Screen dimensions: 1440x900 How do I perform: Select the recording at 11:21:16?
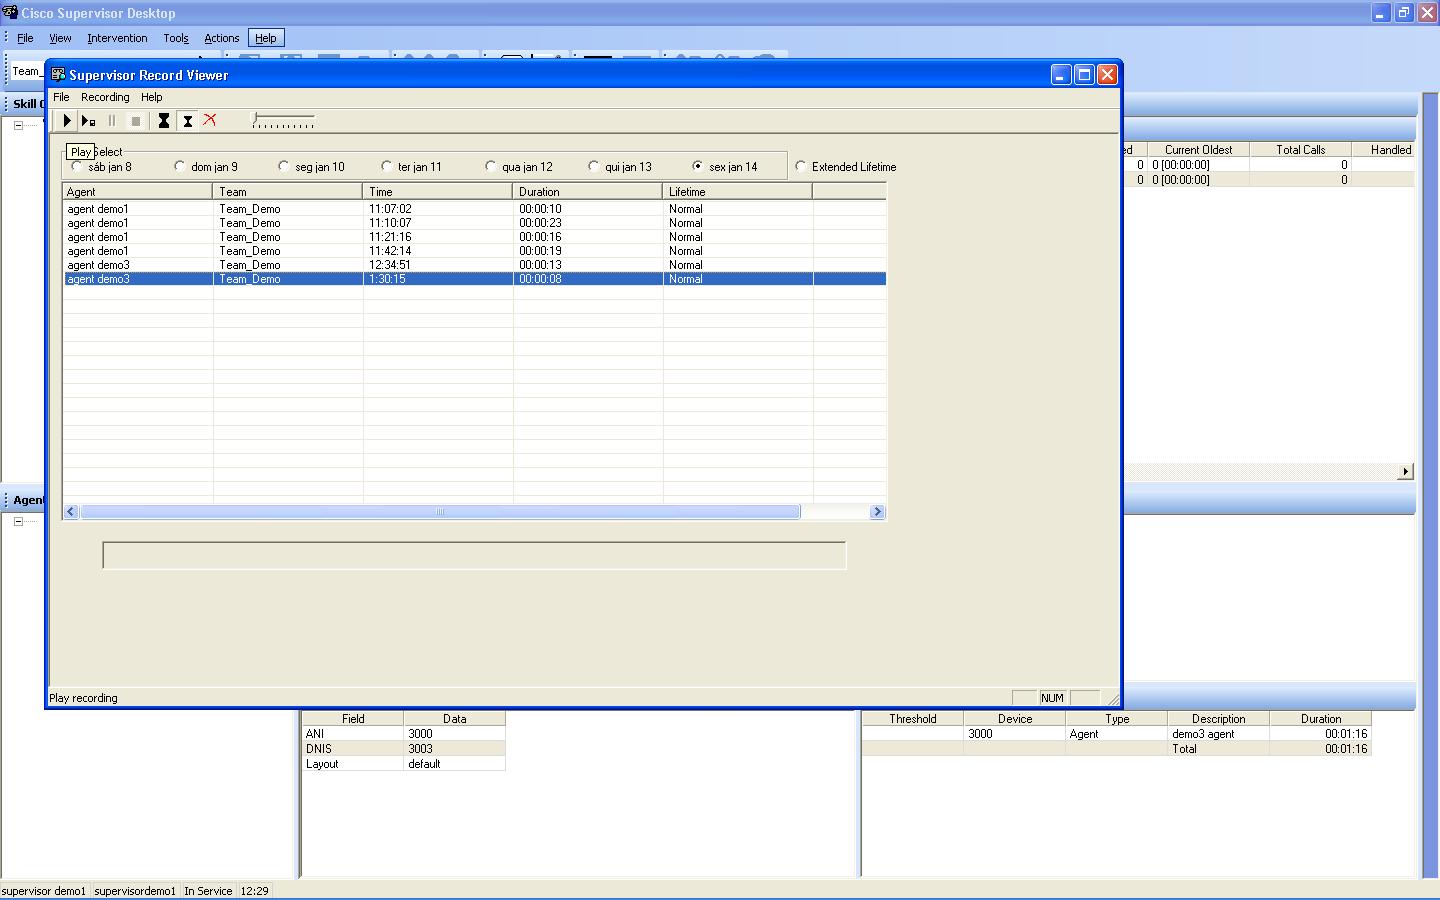tap(475, 237)
